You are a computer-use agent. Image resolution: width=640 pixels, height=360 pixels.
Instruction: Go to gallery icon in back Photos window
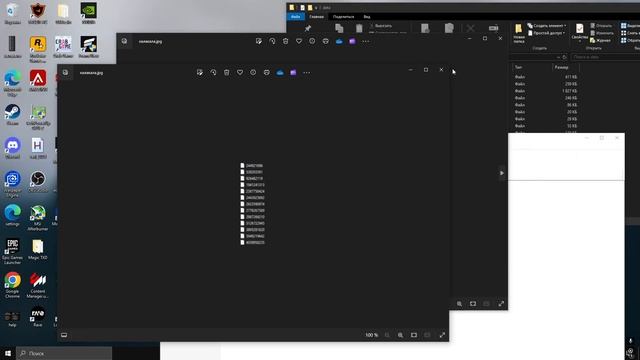124,41
